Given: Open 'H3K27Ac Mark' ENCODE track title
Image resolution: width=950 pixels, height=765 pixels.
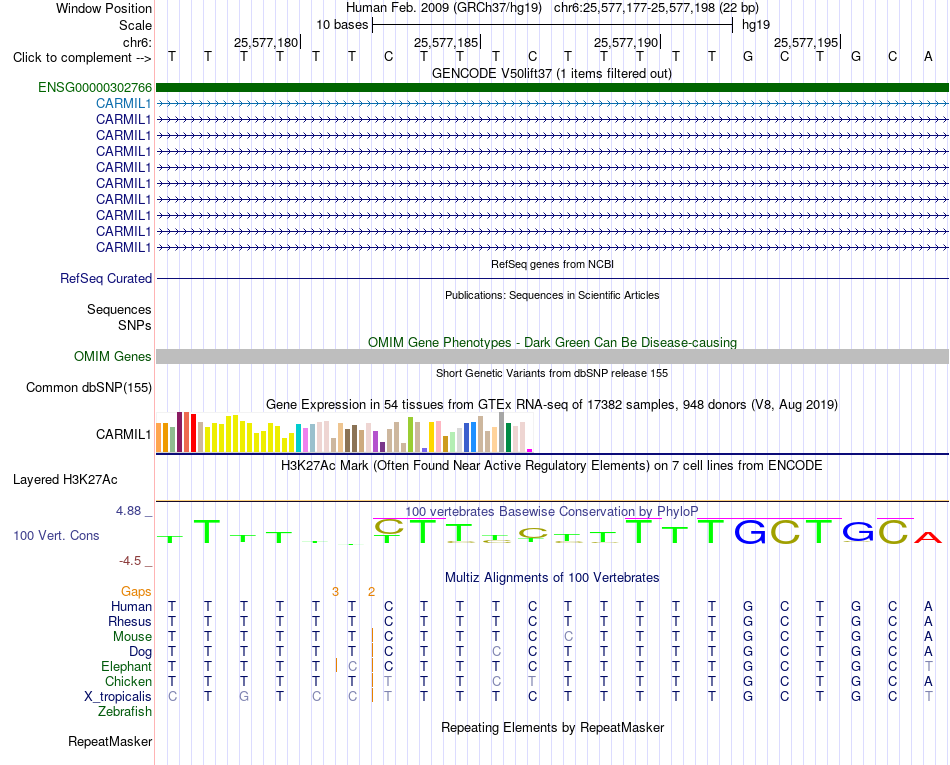Looking at the screenshot, I should point(552,465).
